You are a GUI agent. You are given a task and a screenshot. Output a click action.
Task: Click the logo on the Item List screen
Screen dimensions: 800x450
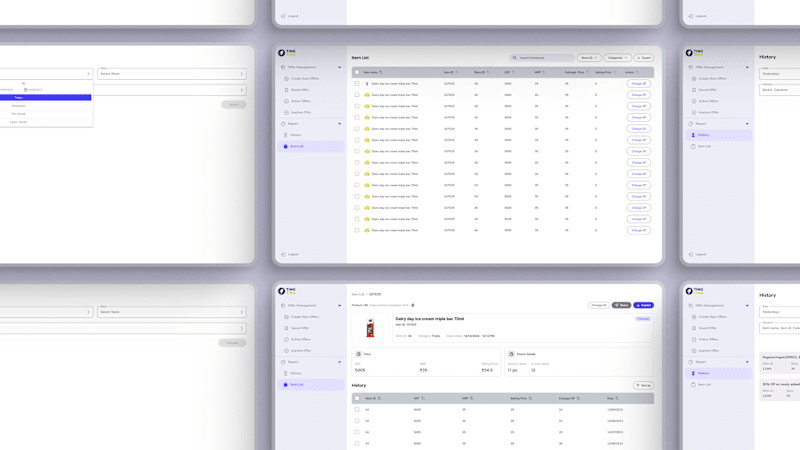click(287, 53)
